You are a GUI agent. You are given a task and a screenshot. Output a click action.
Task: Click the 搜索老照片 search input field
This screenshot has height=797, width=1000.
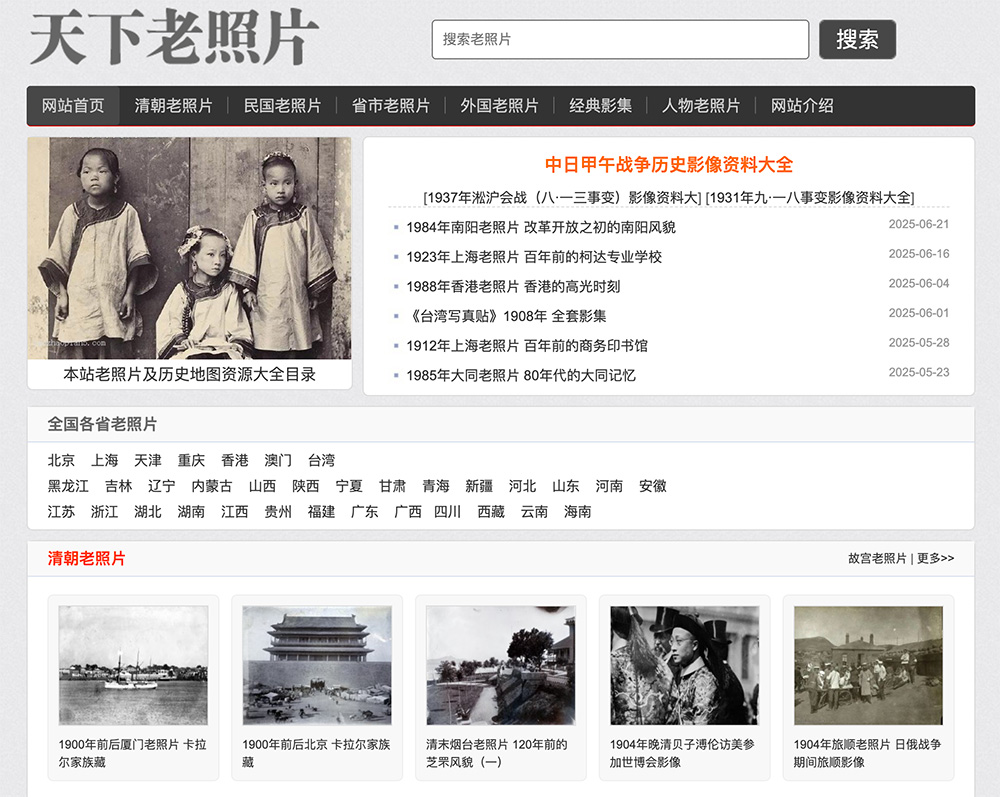tap(620, 40)
